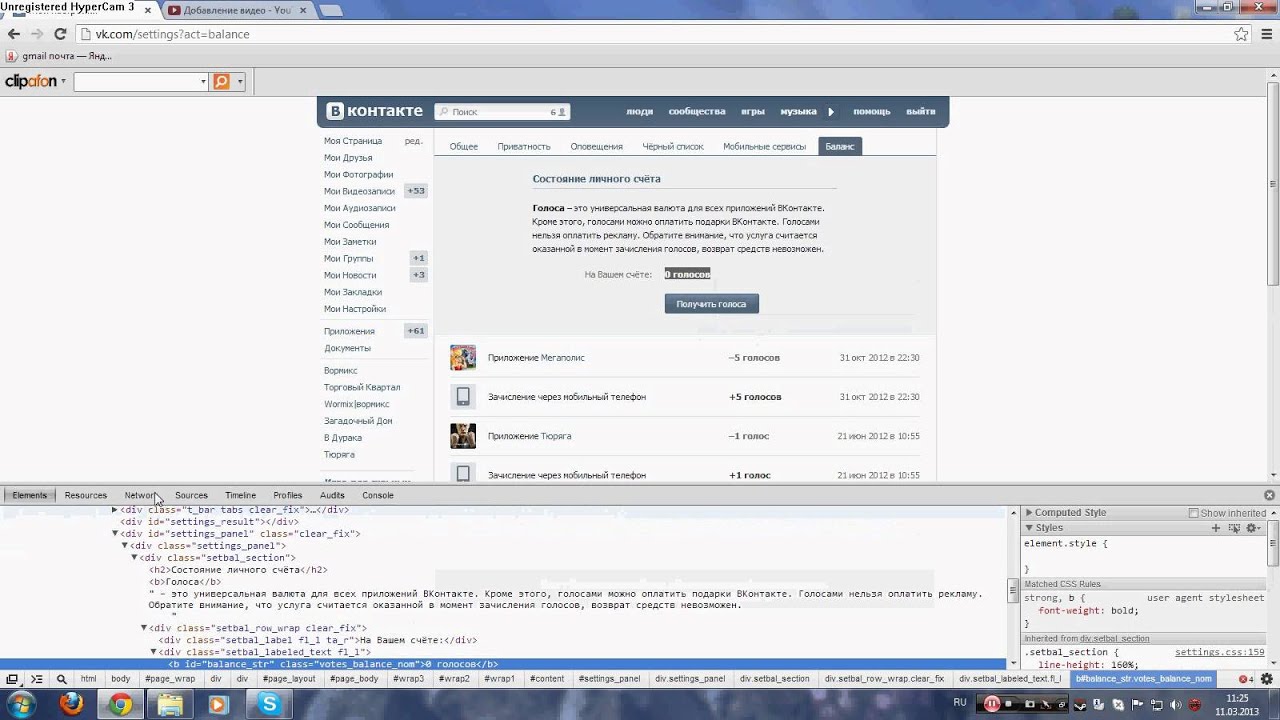This screenshot has width=1280, height=720.
Task: Open the media player taskbar icon
Action: pos(219,705)
